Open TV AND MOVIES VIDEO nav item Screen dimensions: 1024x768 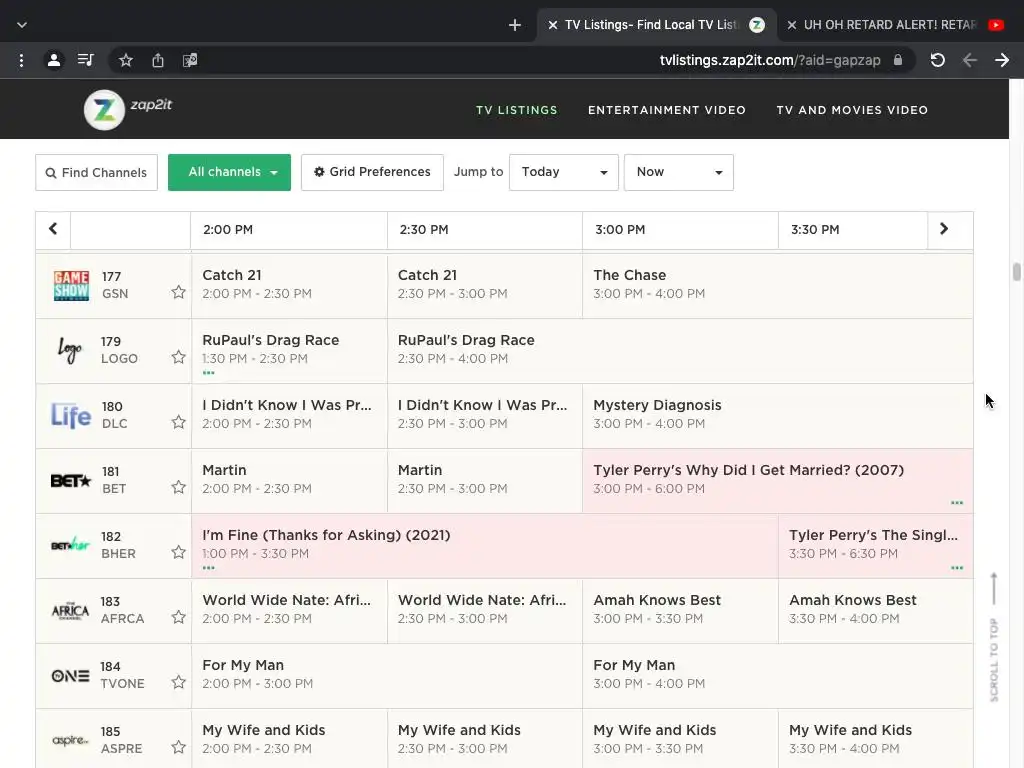852,110
